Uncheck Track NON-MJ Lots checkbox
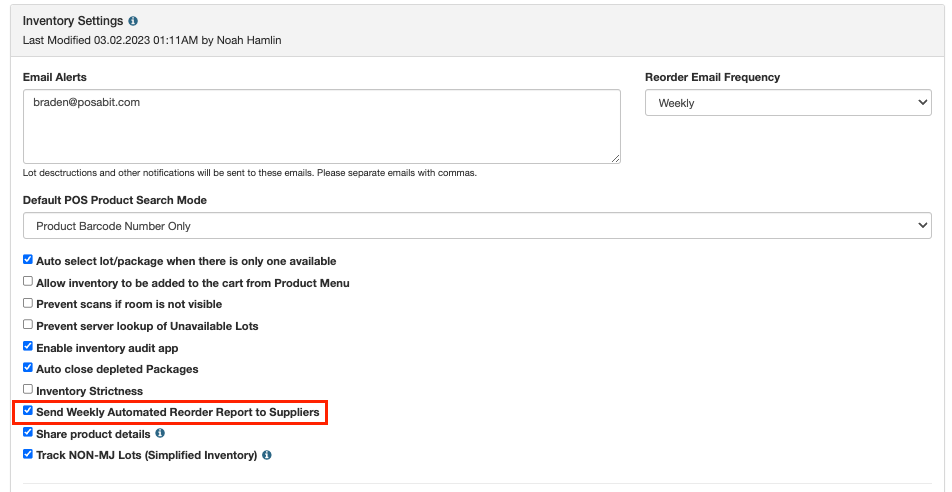Viewport: 952px width, 492px height. pos(28,454)
